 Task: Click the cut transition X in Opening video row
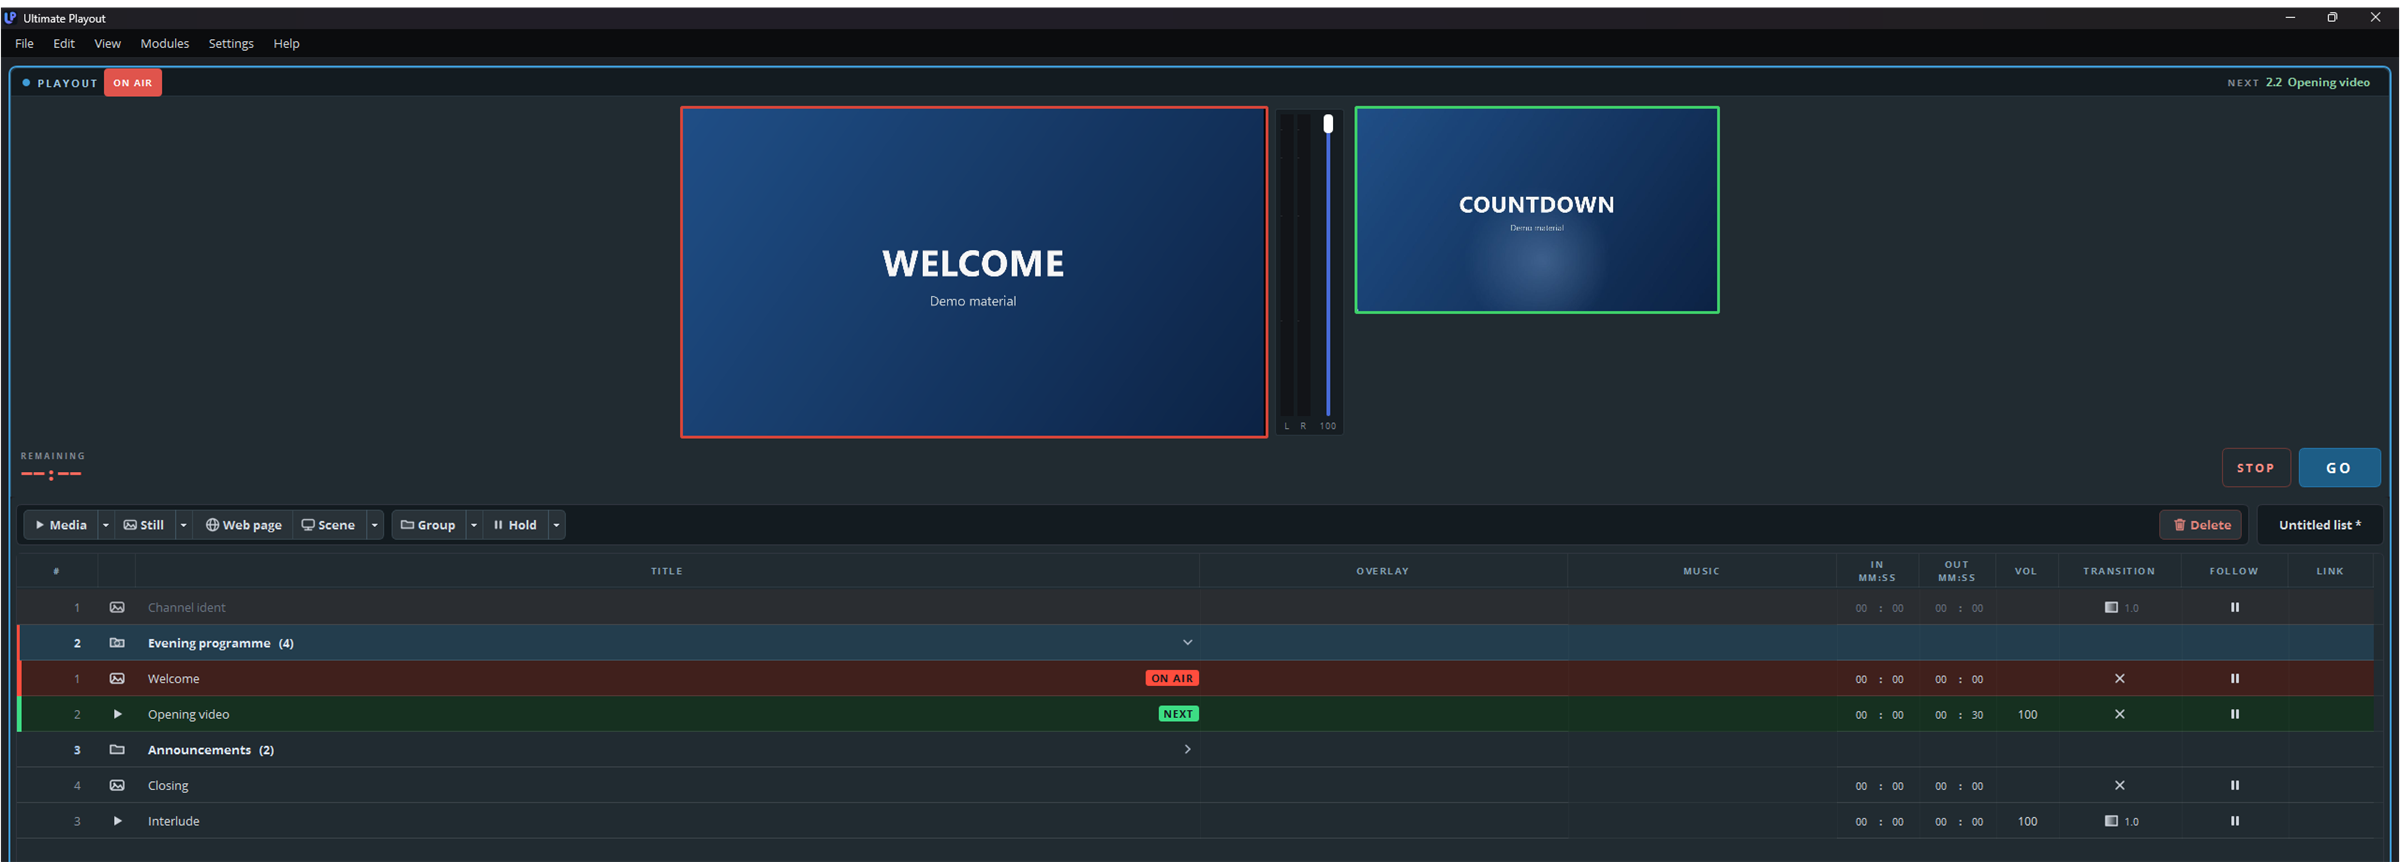tap(2119, 714)
